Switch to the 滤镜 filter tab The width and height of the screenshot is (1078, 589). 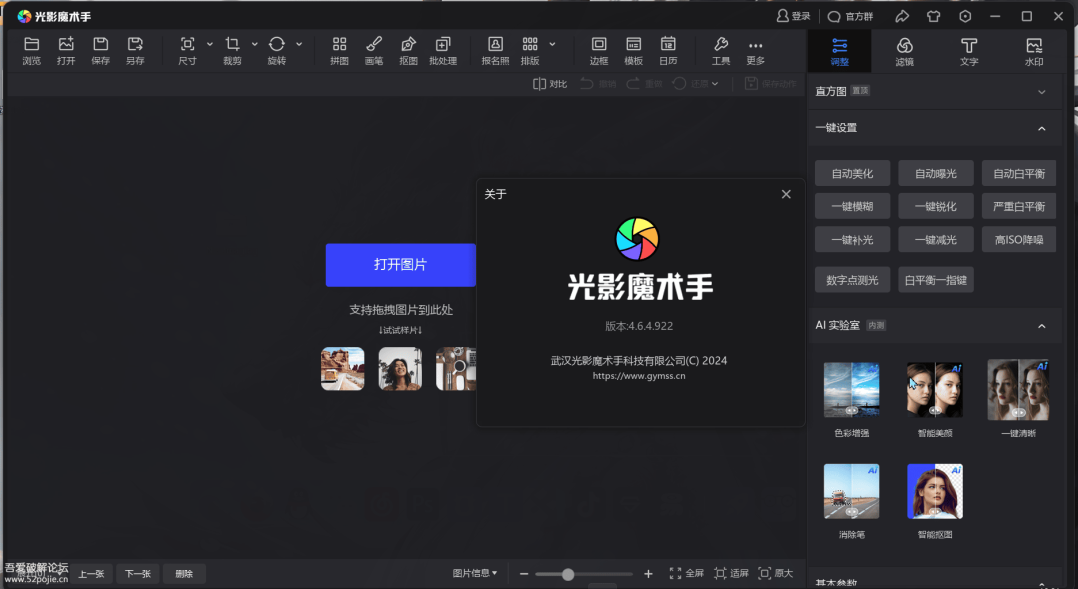[904, 51]
